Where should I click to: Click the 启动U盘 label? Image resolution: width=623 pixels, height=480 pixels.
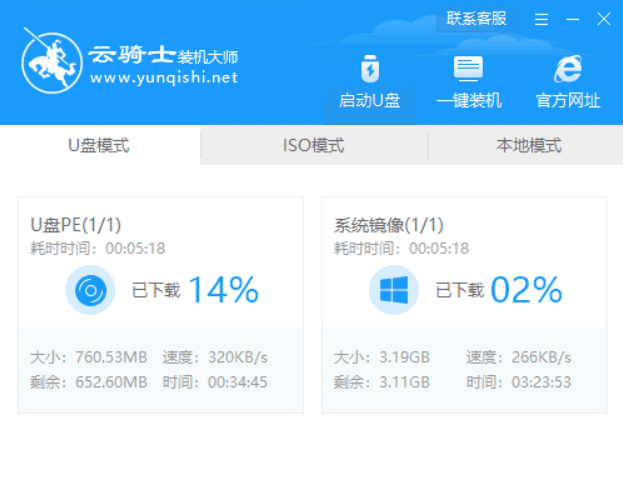point(370,100)
